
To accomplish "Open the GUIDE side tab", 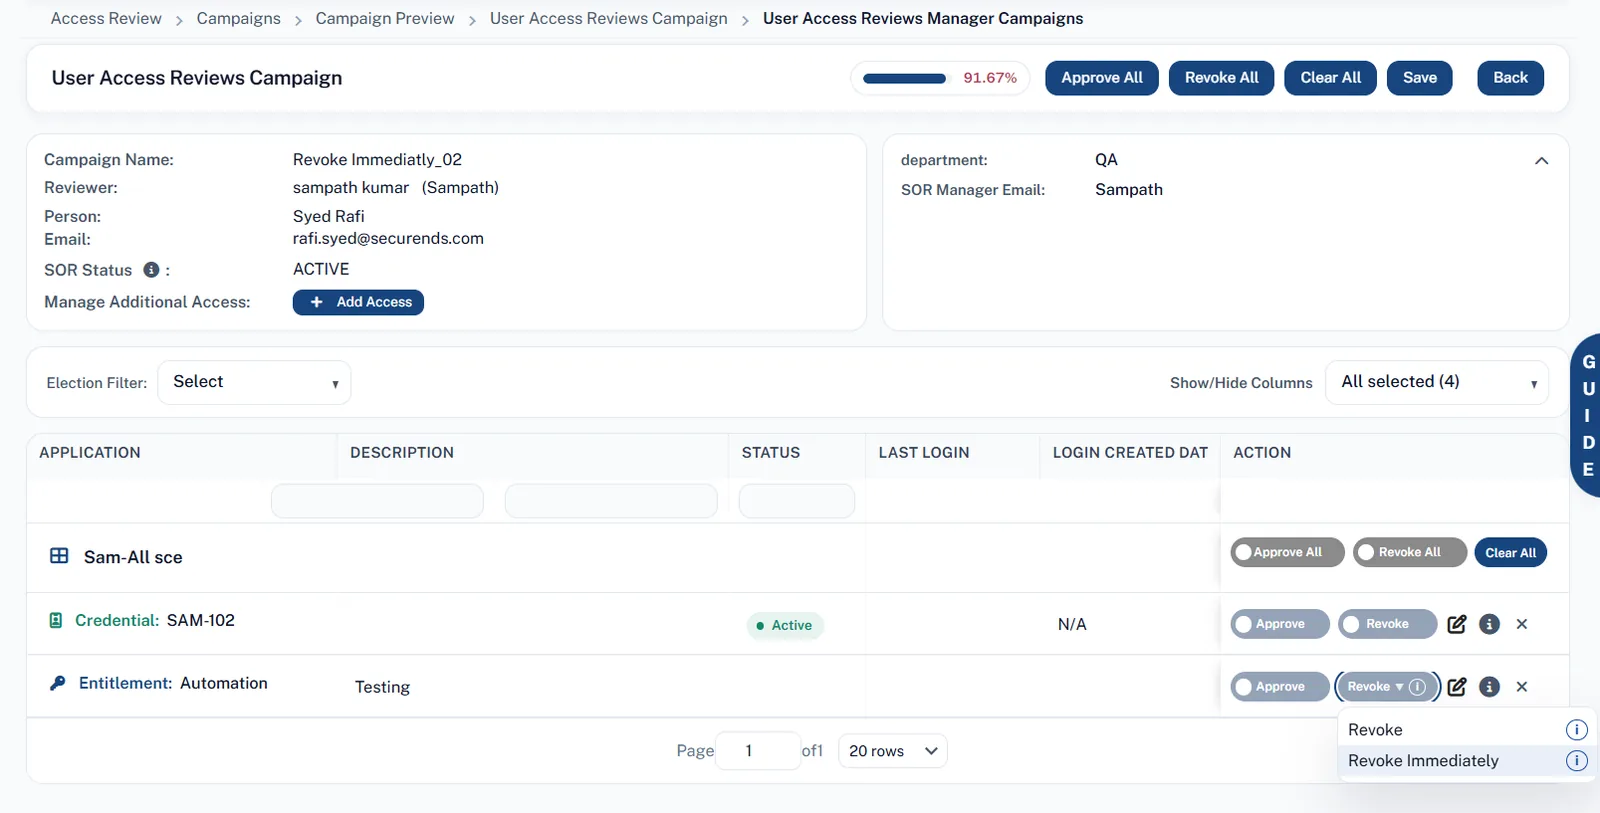I will (1587, 415).
